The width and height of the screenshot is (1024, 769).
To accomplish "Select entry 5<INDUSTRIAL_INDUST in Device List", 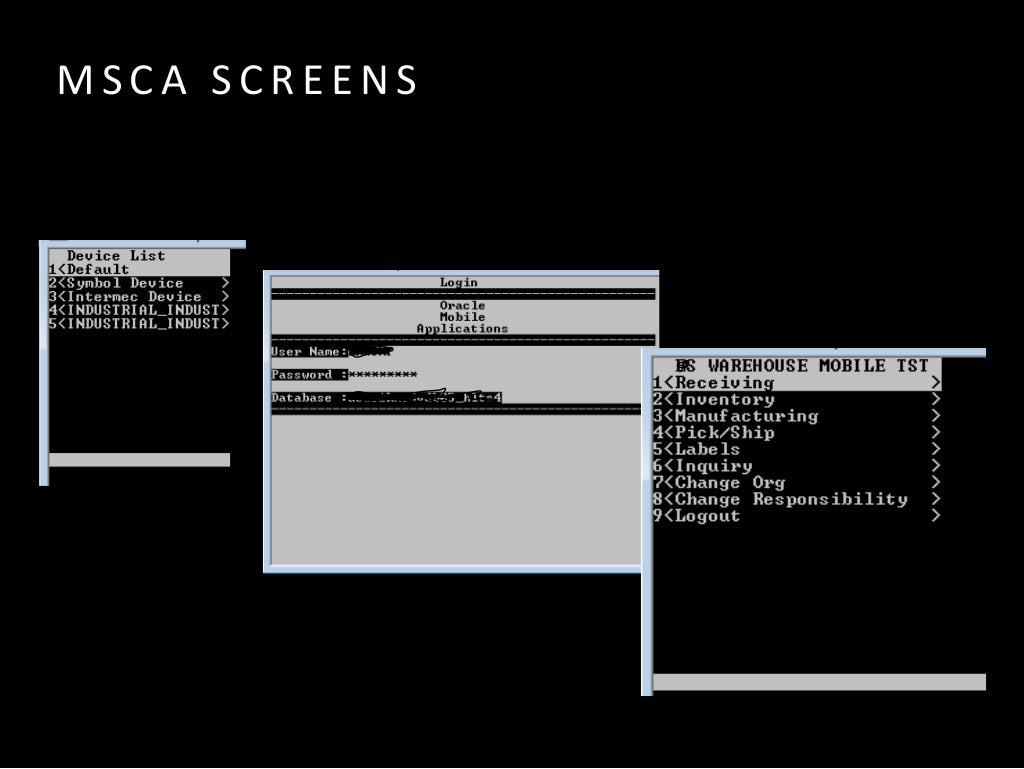I will 139,324.
